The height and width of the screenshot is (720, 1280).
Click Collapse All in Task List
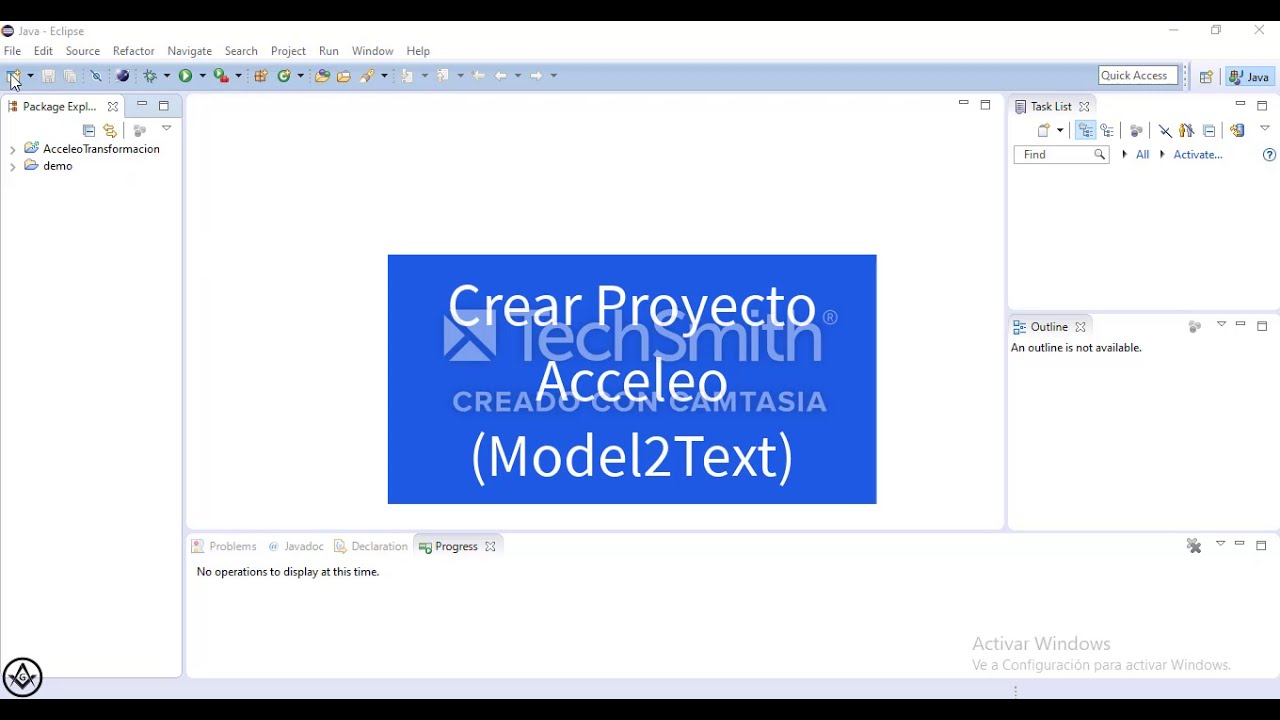coord(1209,130)
